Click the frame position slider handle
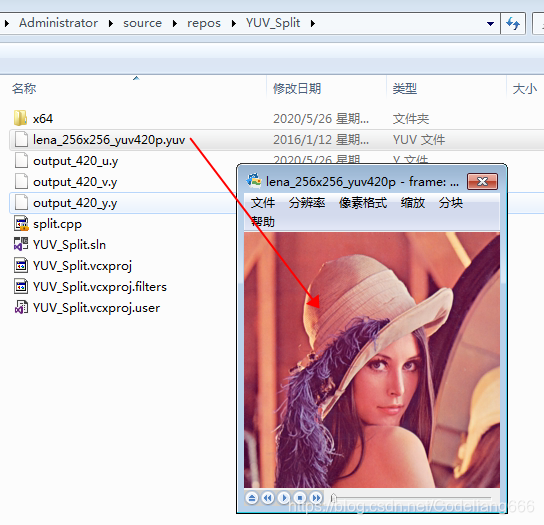Screen dimensions: 544x525 (x=333, y=498)
